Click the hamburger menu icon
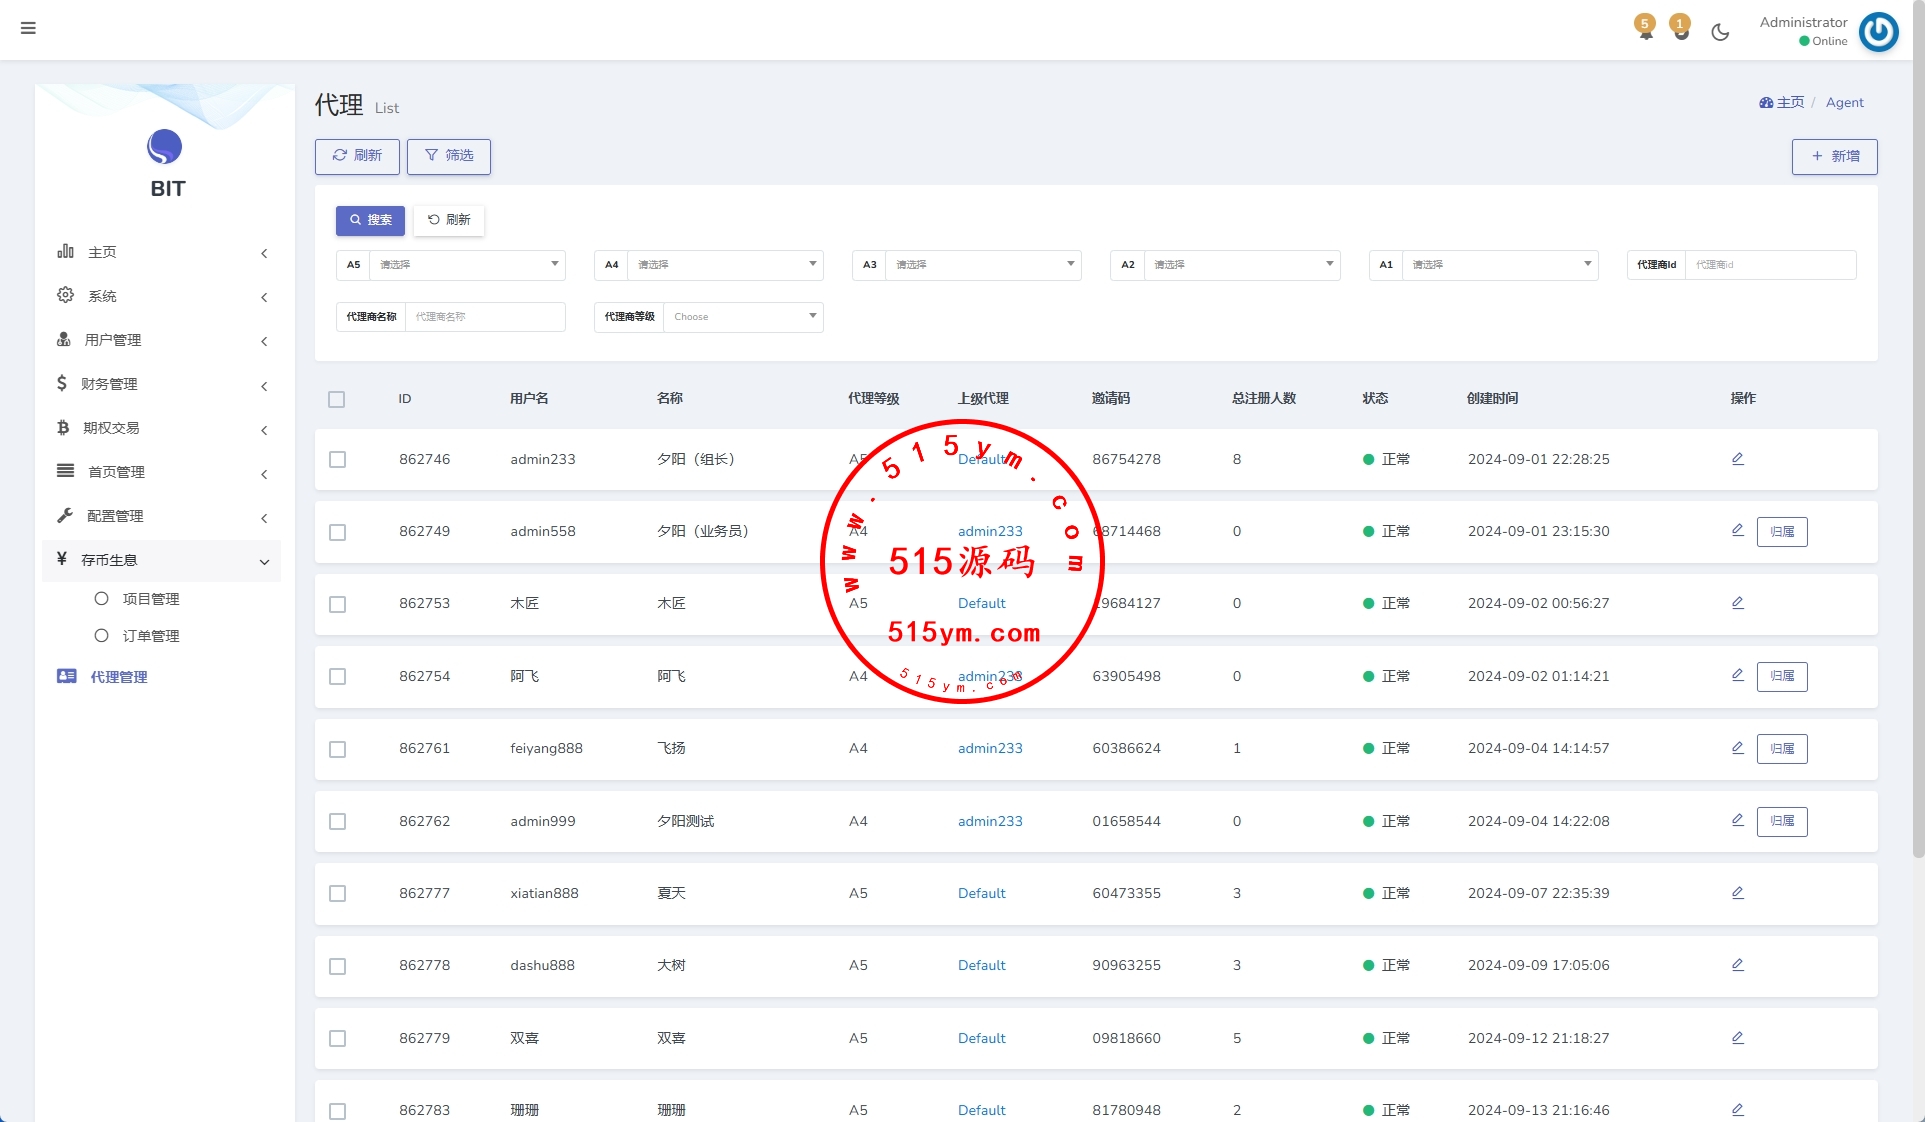Image resolution: width=1925 pixels, height=1122 pixels. 28,28
